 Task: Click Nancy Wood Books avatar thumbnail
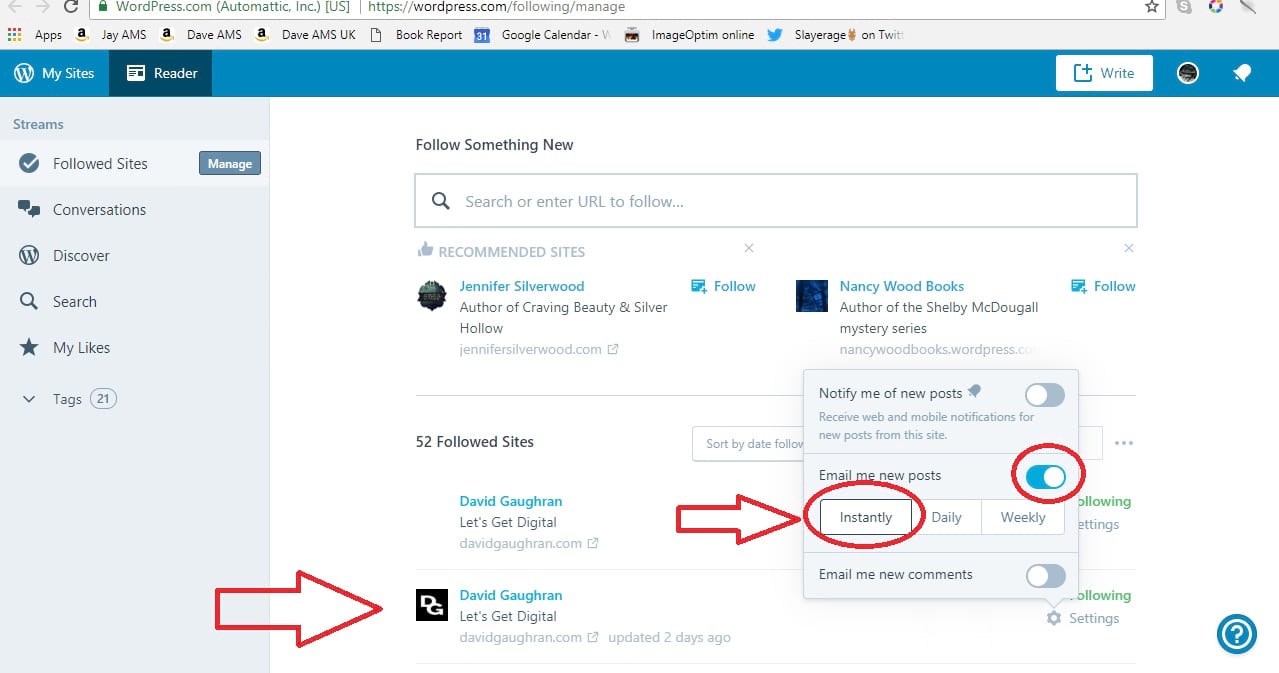click(812, 296)
